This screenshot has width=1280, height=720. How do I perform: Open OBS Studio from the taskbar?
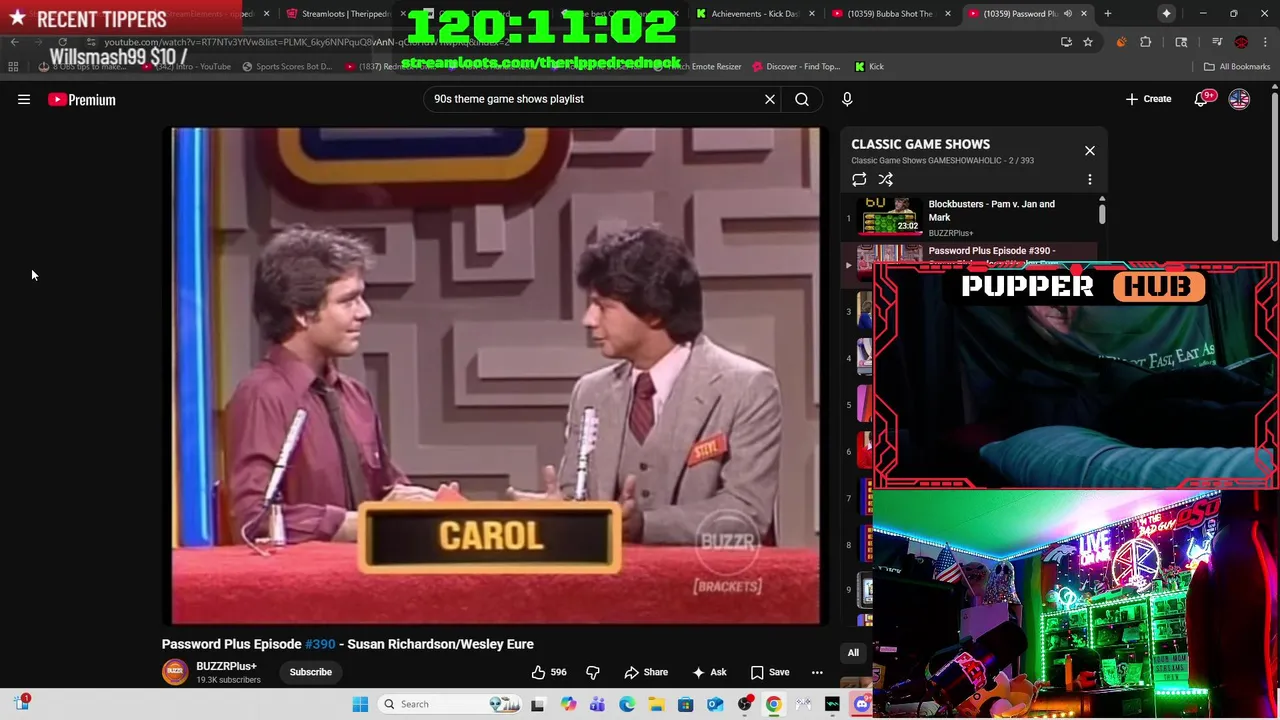pos(745,704)
